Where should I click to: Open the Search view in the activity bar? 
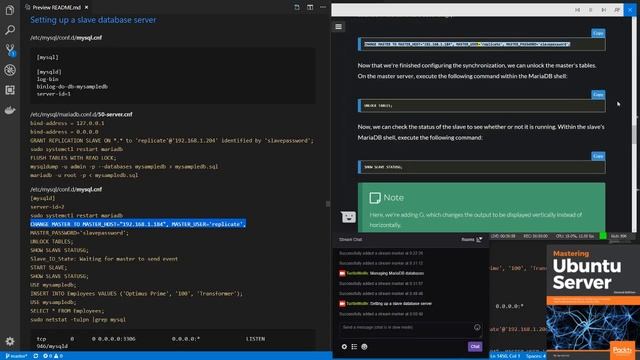coord(10,30)
